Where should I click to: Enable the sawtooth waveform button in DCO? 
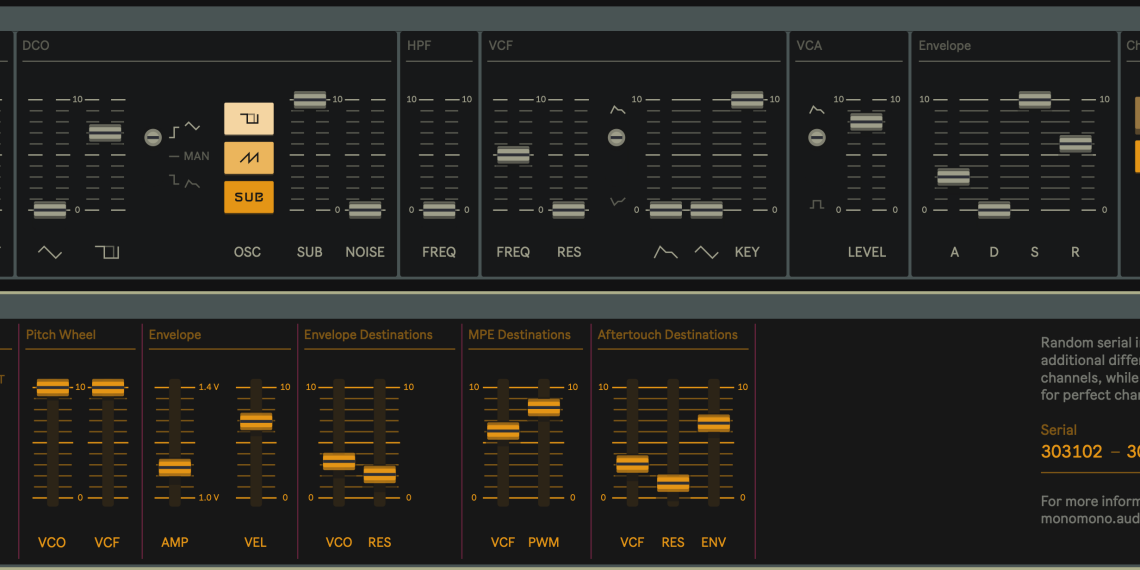pos(248,158)
